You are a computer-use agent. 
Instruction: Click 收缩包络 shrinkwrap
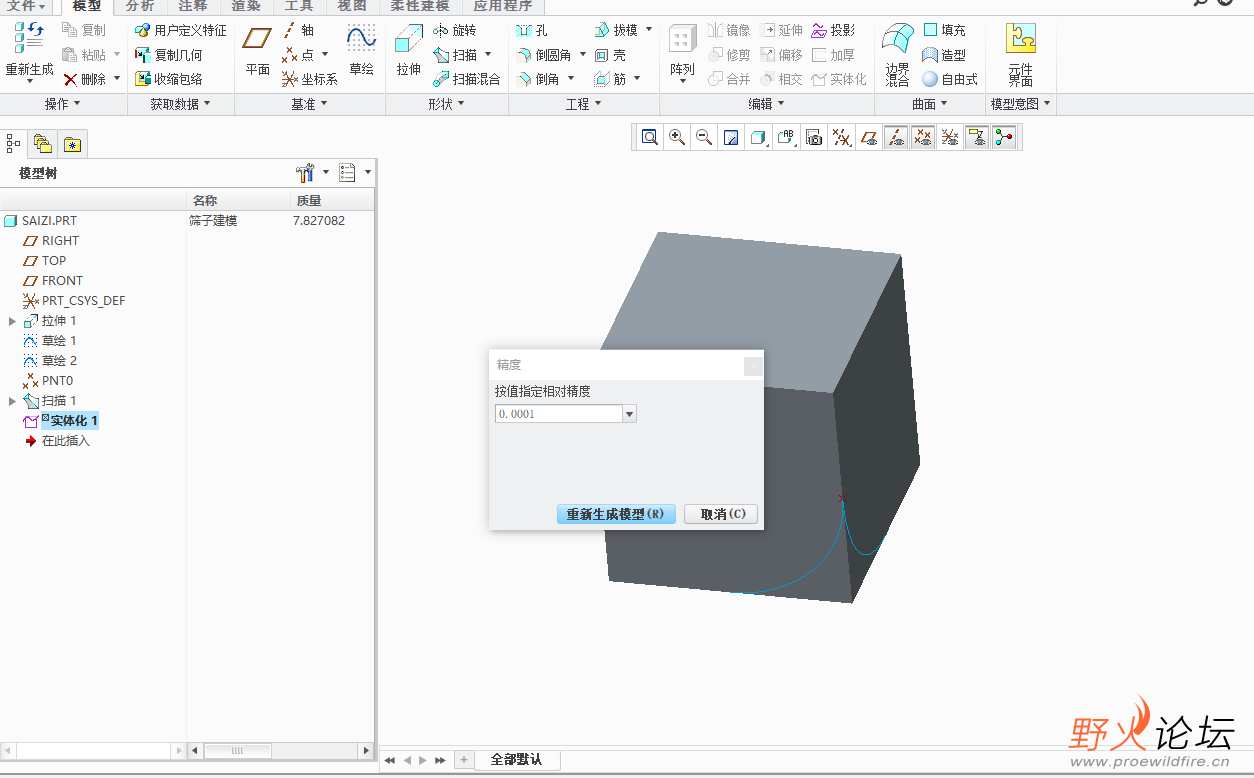[x=168, y=79]
